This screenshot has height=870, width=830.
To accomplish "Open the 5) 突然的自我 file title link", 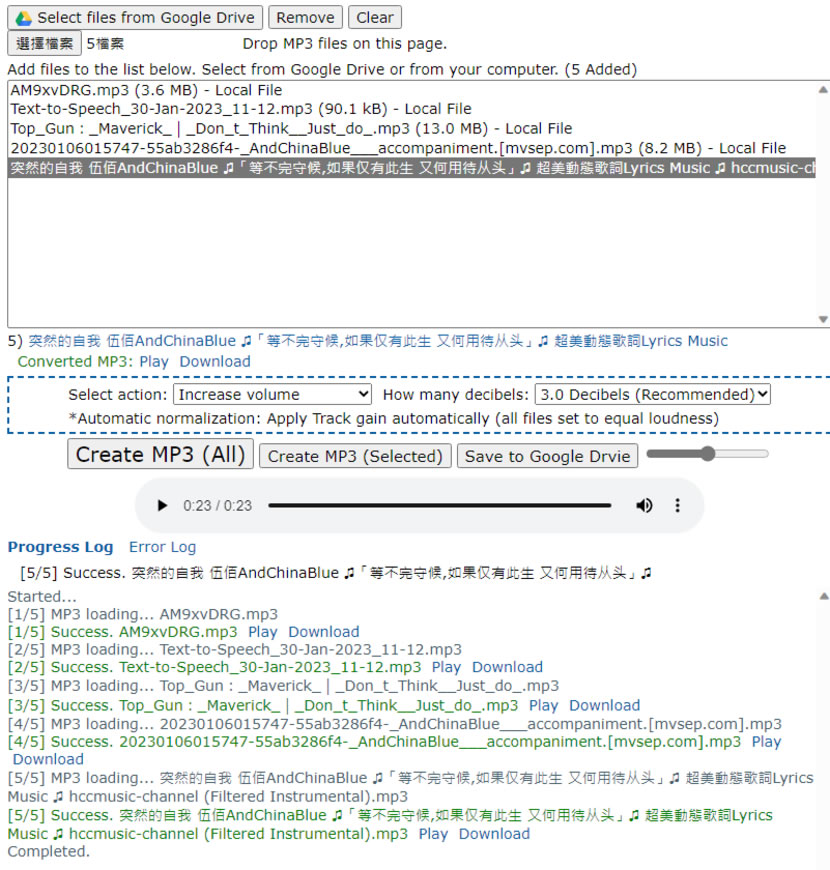I will click(x=377, y=341).
